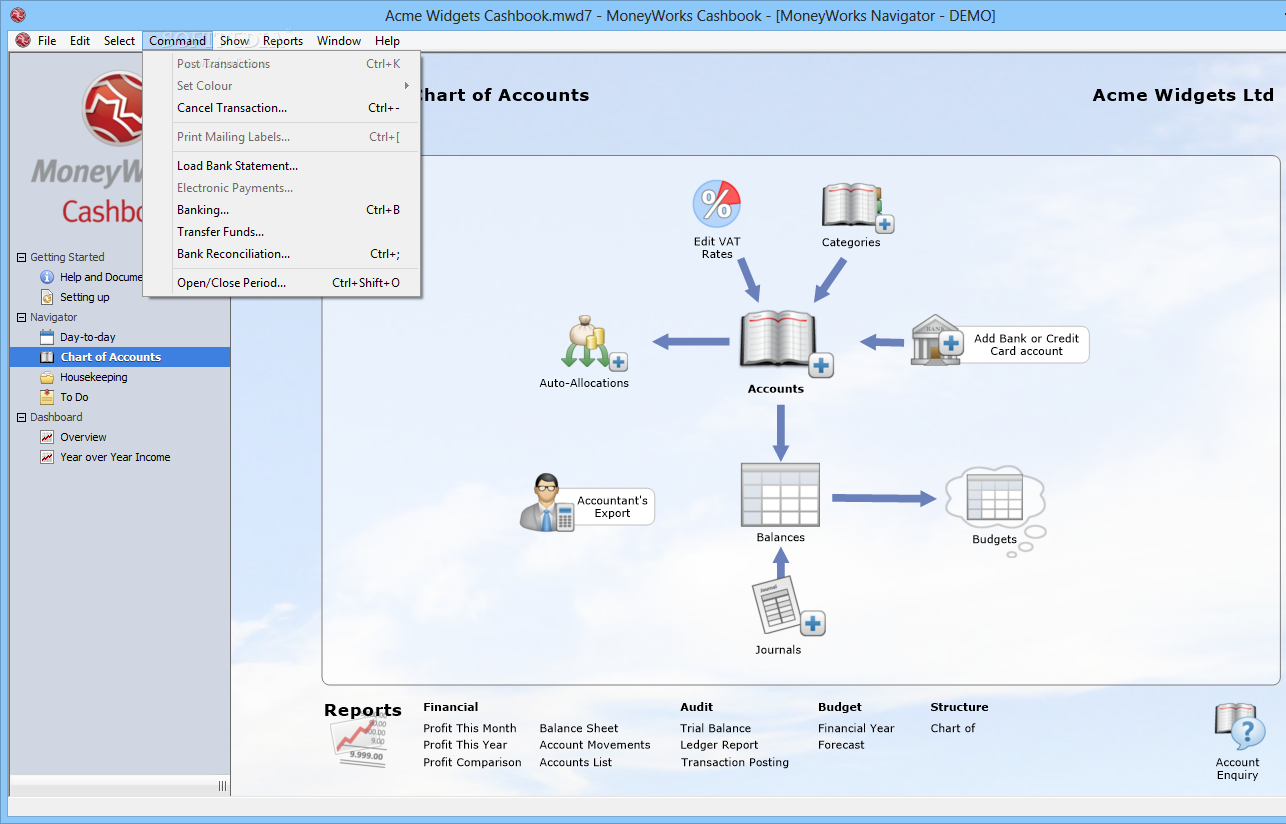Open the Balance Sheet report
This screenshot has width=1286, height=824.
coord(579,728)
